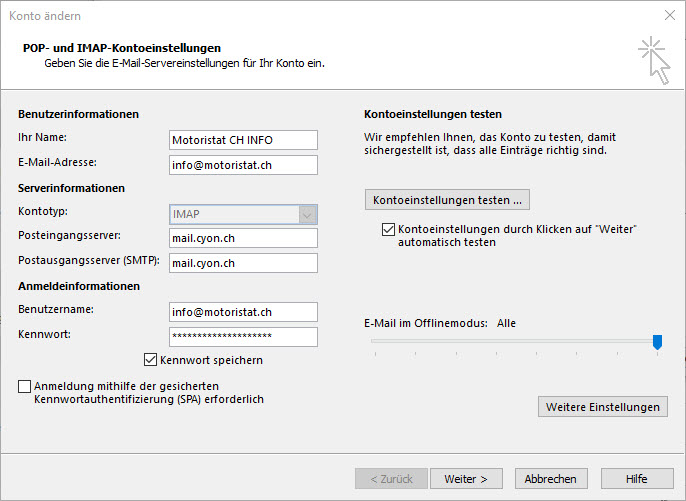Select the Kennwort password field
The image size is (686, 501).
[243, 336]
